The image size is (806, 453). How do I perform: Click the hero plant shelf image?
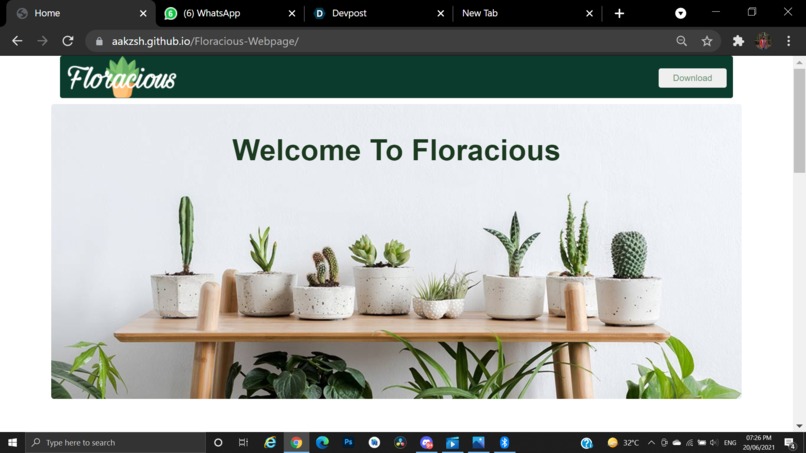396,251
